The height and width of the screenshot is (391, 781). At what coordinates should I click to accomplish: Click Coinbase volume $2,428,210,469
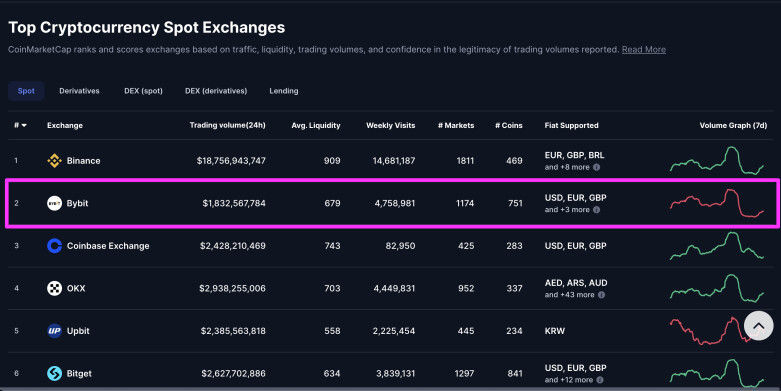coord(233,246)
